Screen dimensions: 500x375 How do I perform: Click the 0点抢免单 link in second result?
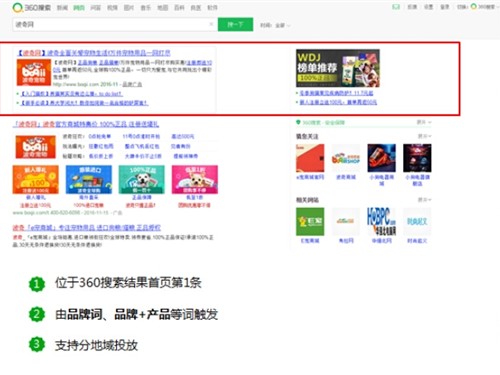[100, 136]
